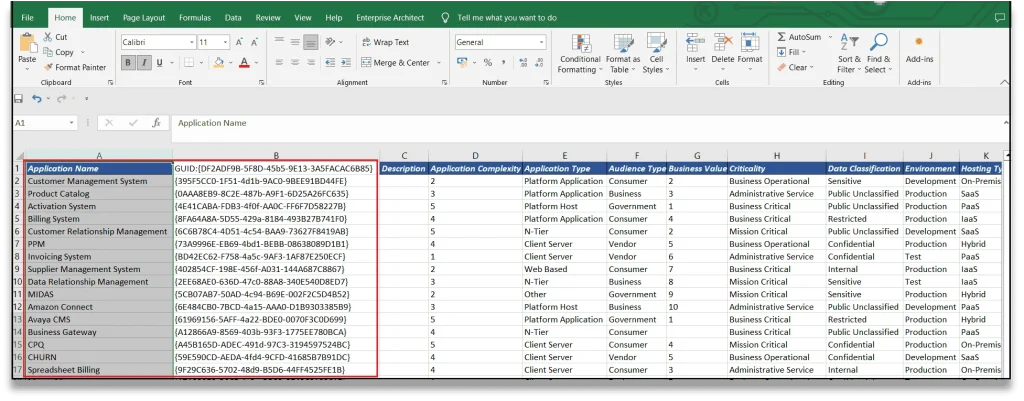Open the Enterprise Architect tab
This screenshot has width=1024, height=401.
pyautogui.click(x=390, y=18)
